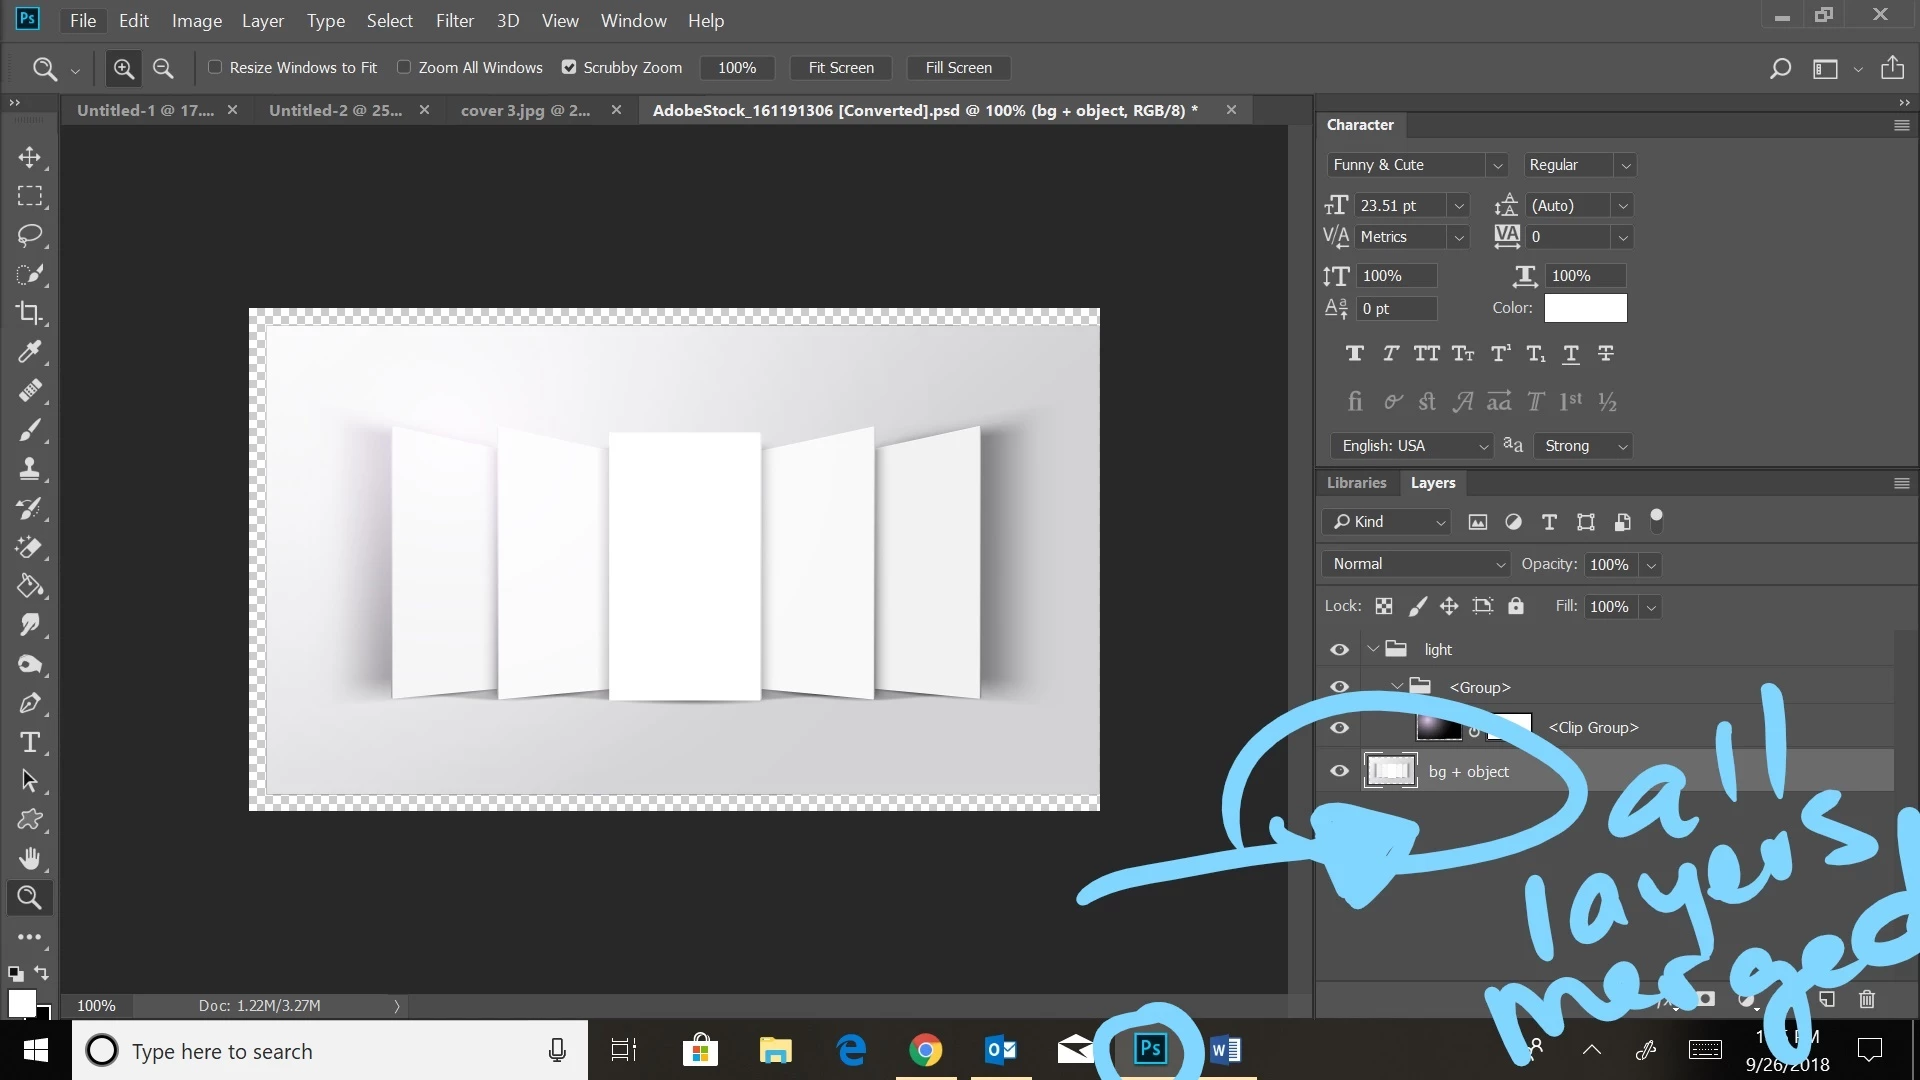Click the Fit Screen button
Viewport: 1920px width, 1080px height.
(840, 68)
